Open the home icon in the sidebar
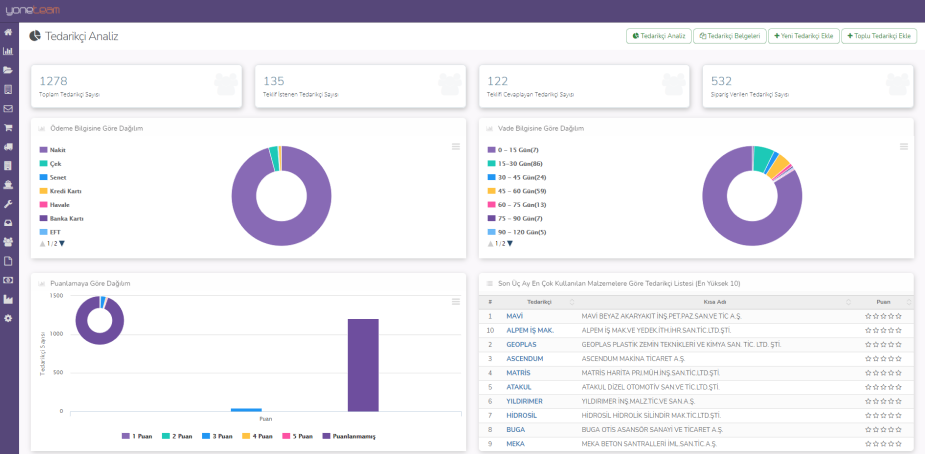This screenshot has height=454, width=925. tap(8, 32)
